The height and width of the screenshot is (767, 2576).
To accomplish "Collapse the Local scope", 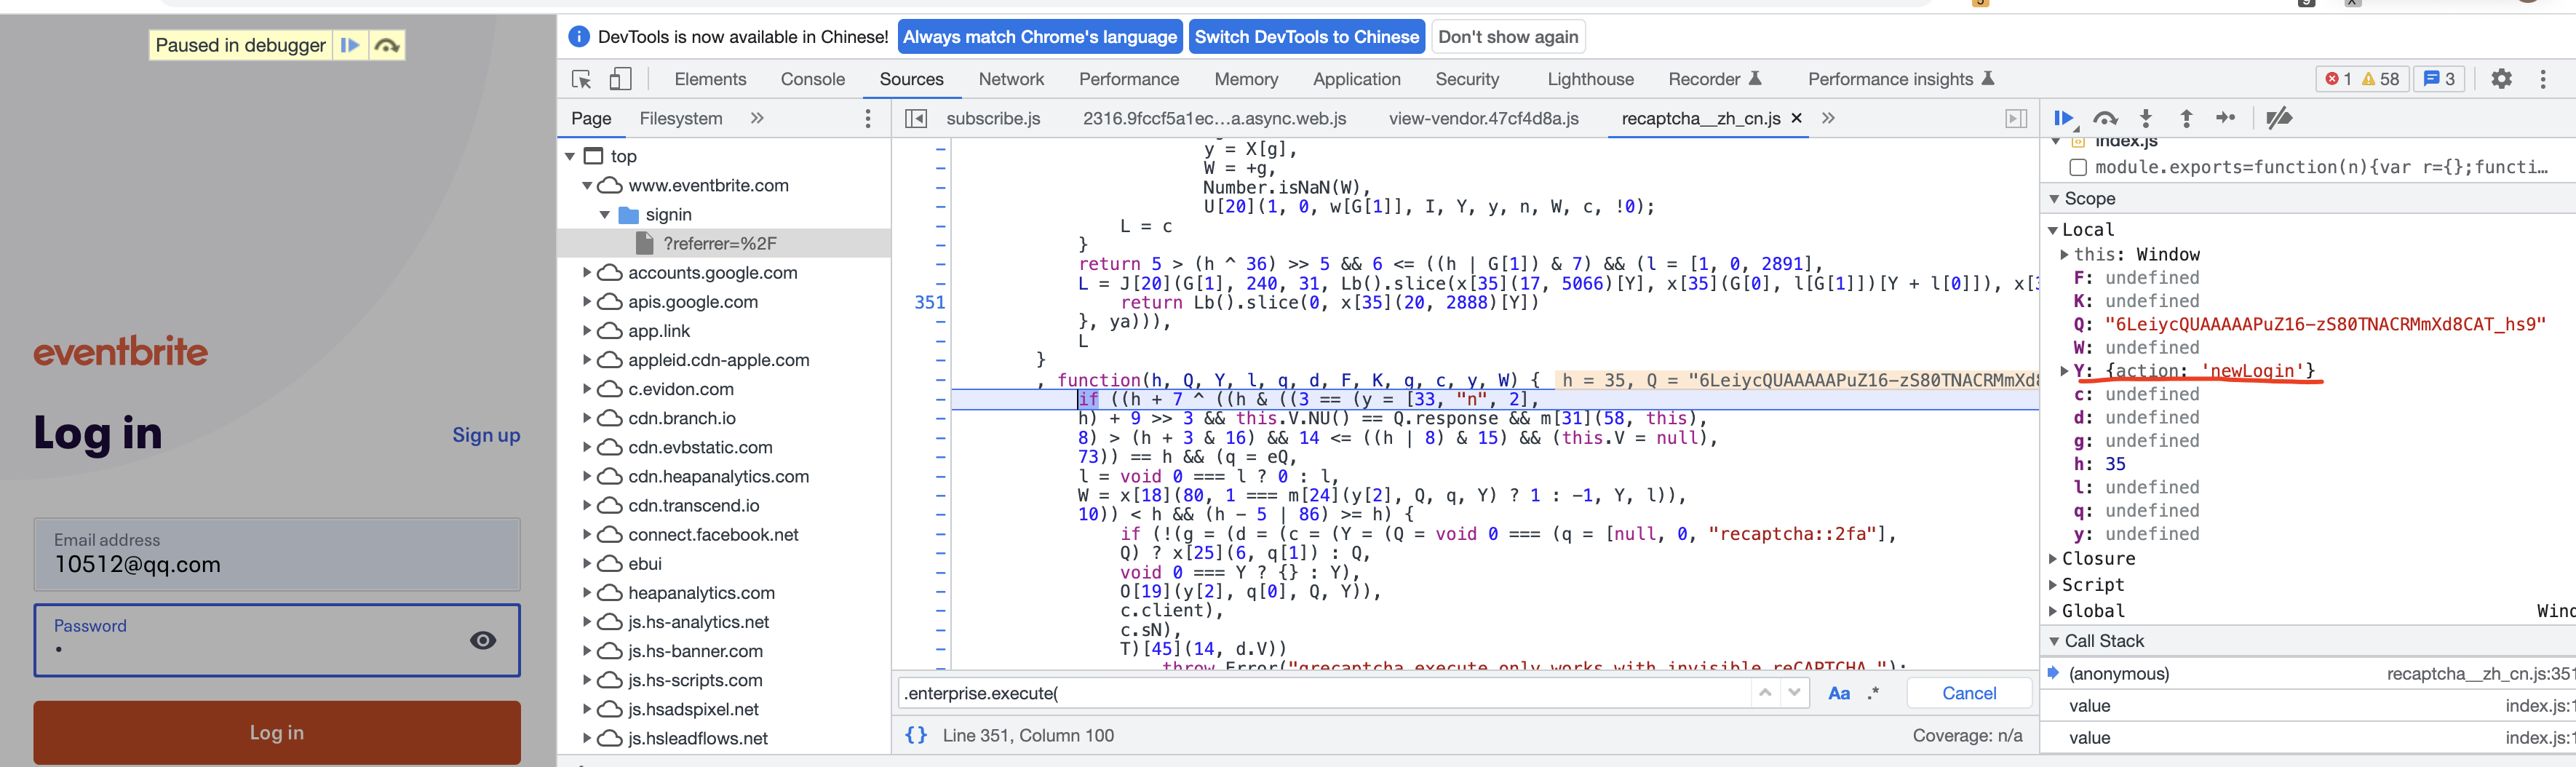I will tap(2053, 230).
